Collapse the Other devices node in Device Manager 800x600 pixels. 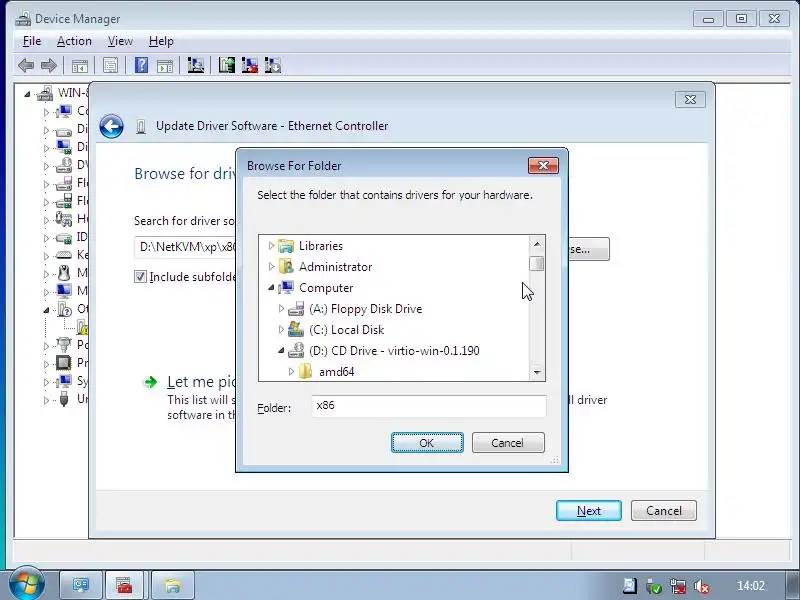[x=46, y=309]
